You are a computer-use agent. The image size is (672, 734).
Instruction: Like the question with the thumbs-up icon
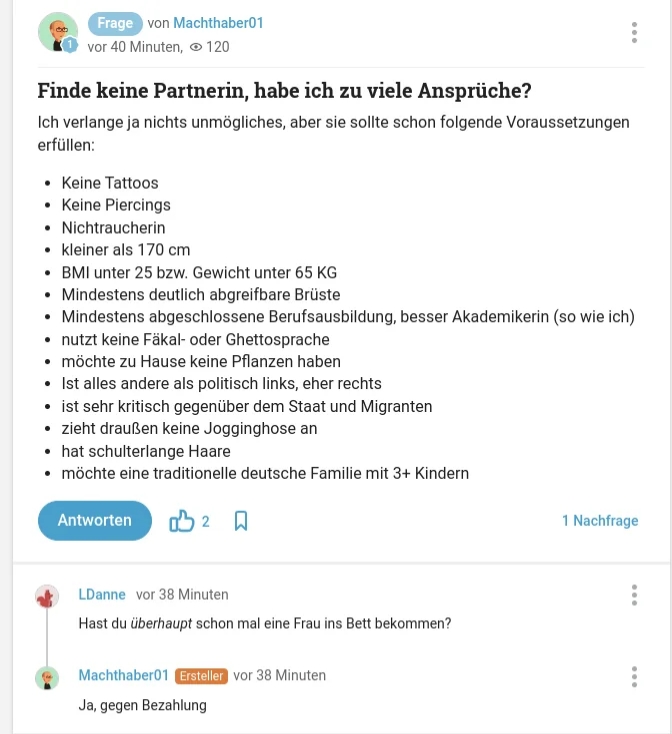pyautogui.click(x=181, y=521)
